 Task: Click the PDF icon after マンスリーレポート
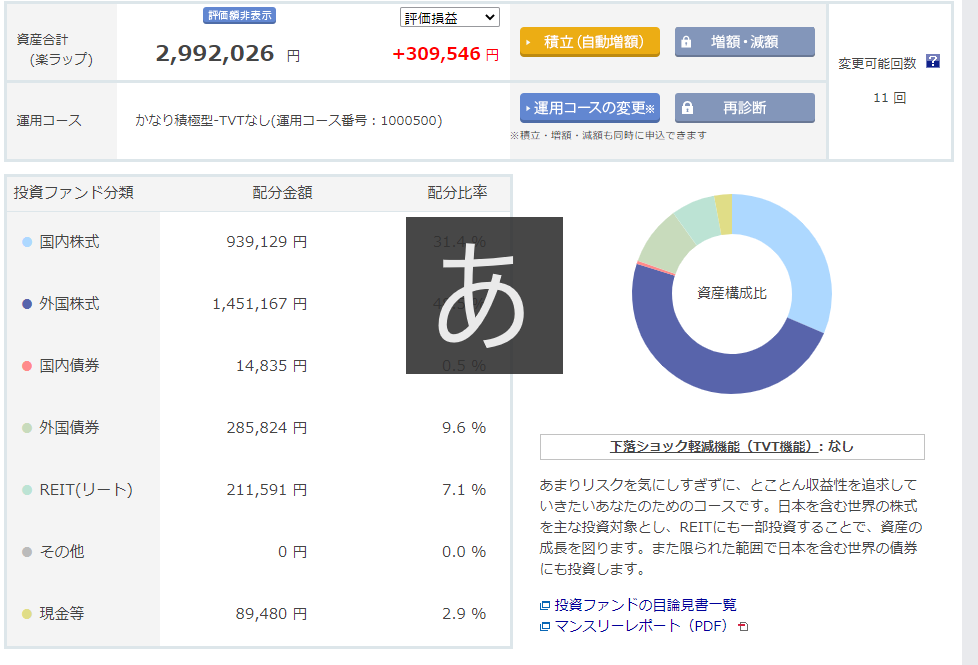coord(742,627)
